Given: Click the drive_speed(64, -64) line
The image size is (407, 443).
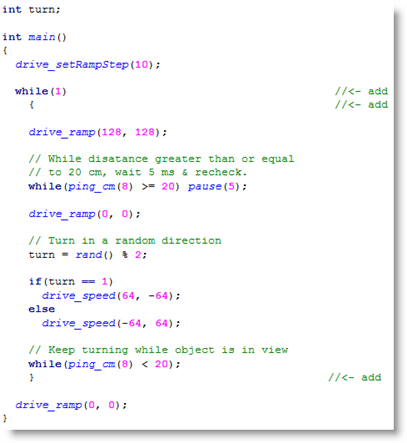Looking at the screenshot, I should coord(111,296).
